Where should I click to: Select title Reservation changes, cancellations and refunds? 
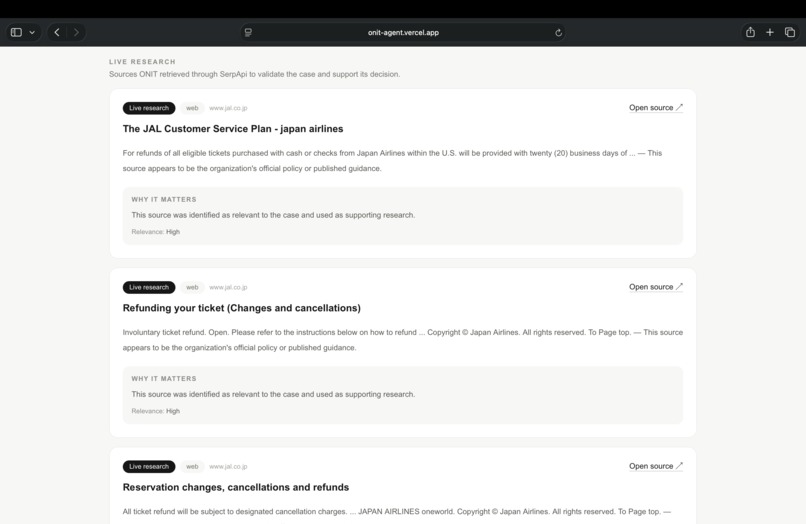[x=236, y=487]
